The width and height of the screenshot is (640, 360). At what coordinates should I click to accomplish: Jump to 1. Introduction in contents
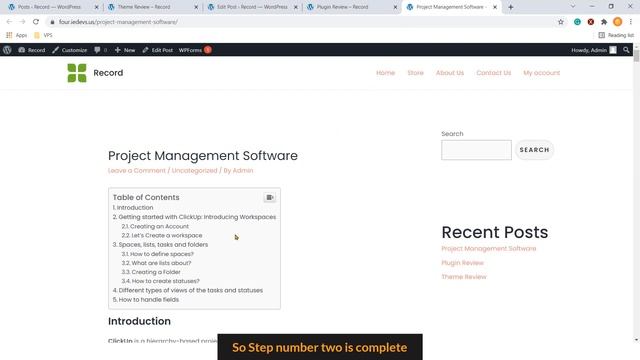click(x=133, y=207)
